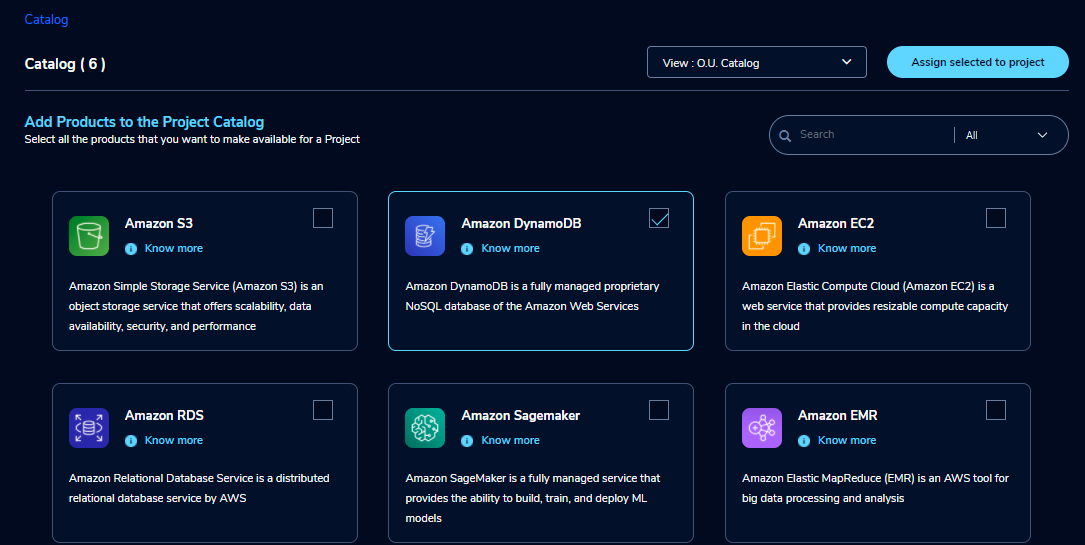Expand the All filter dropdown
This screenshot has width=1085, height=545.
tap(1007, 135)
